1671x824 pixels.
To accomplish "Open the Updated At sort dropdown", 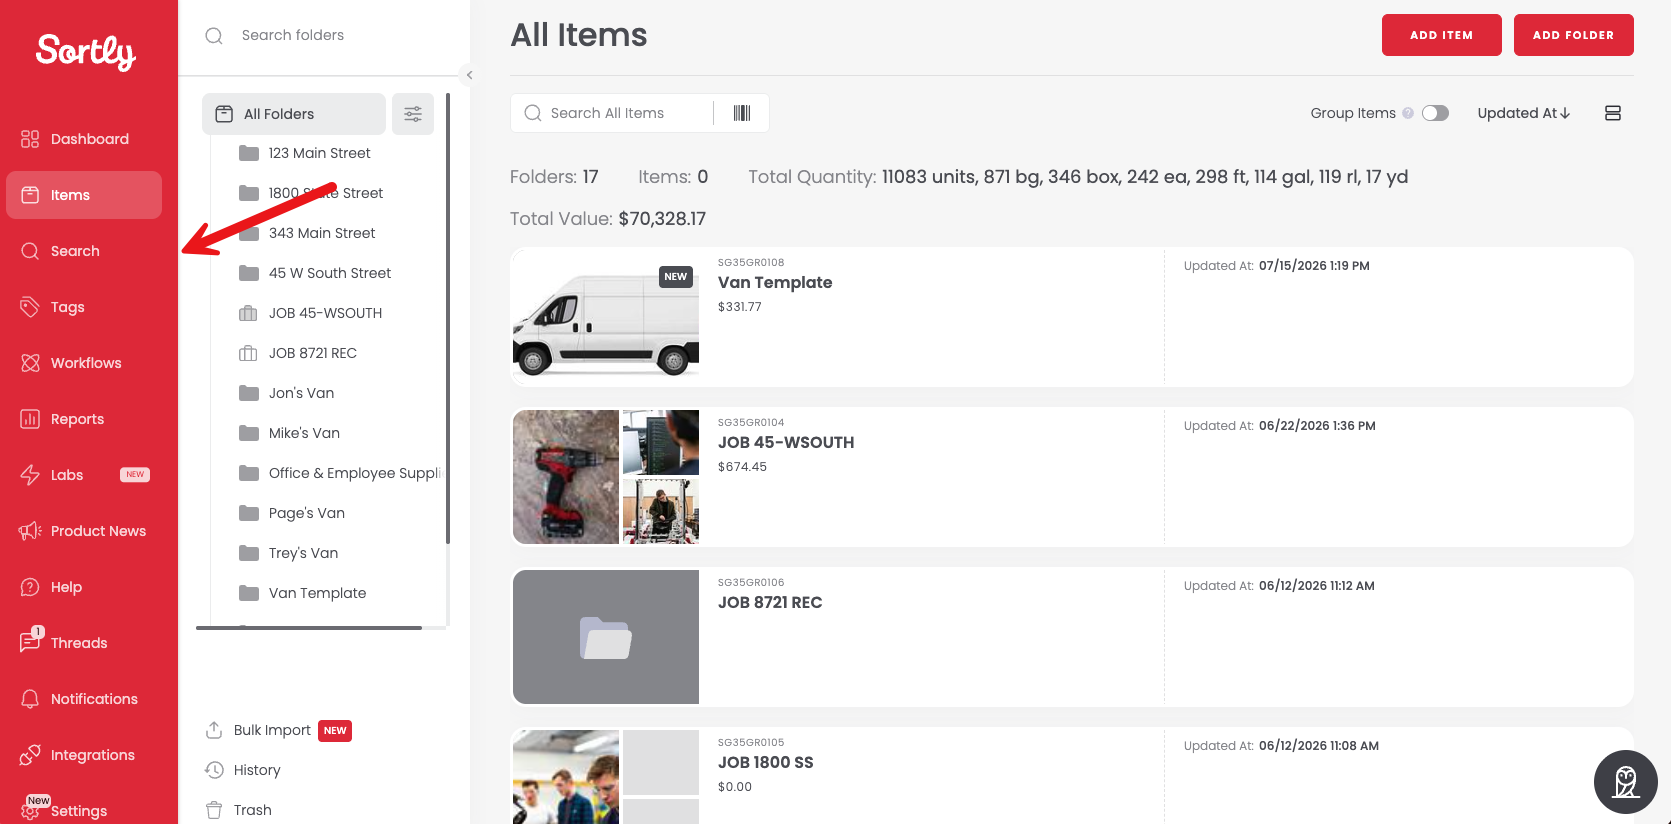I will pyautogui.click(x=1523, y=113).
